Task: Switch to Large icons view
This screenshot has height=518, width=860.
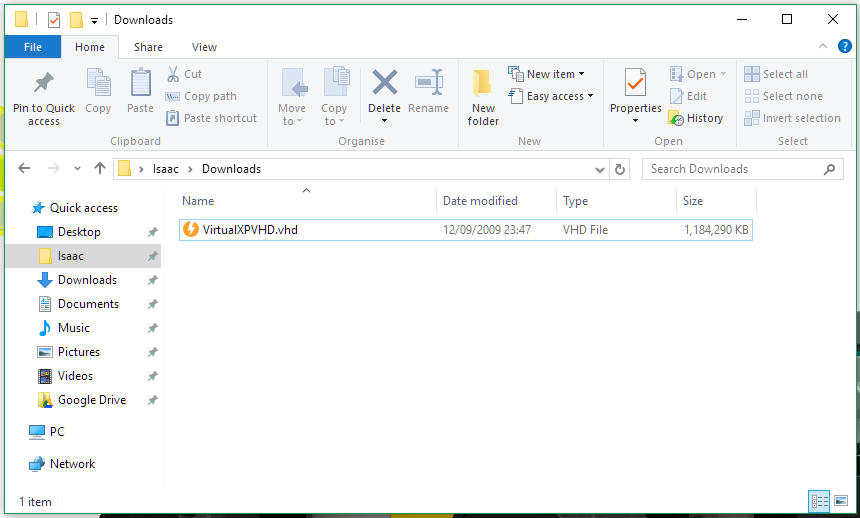Action: [x=841, y=501]
